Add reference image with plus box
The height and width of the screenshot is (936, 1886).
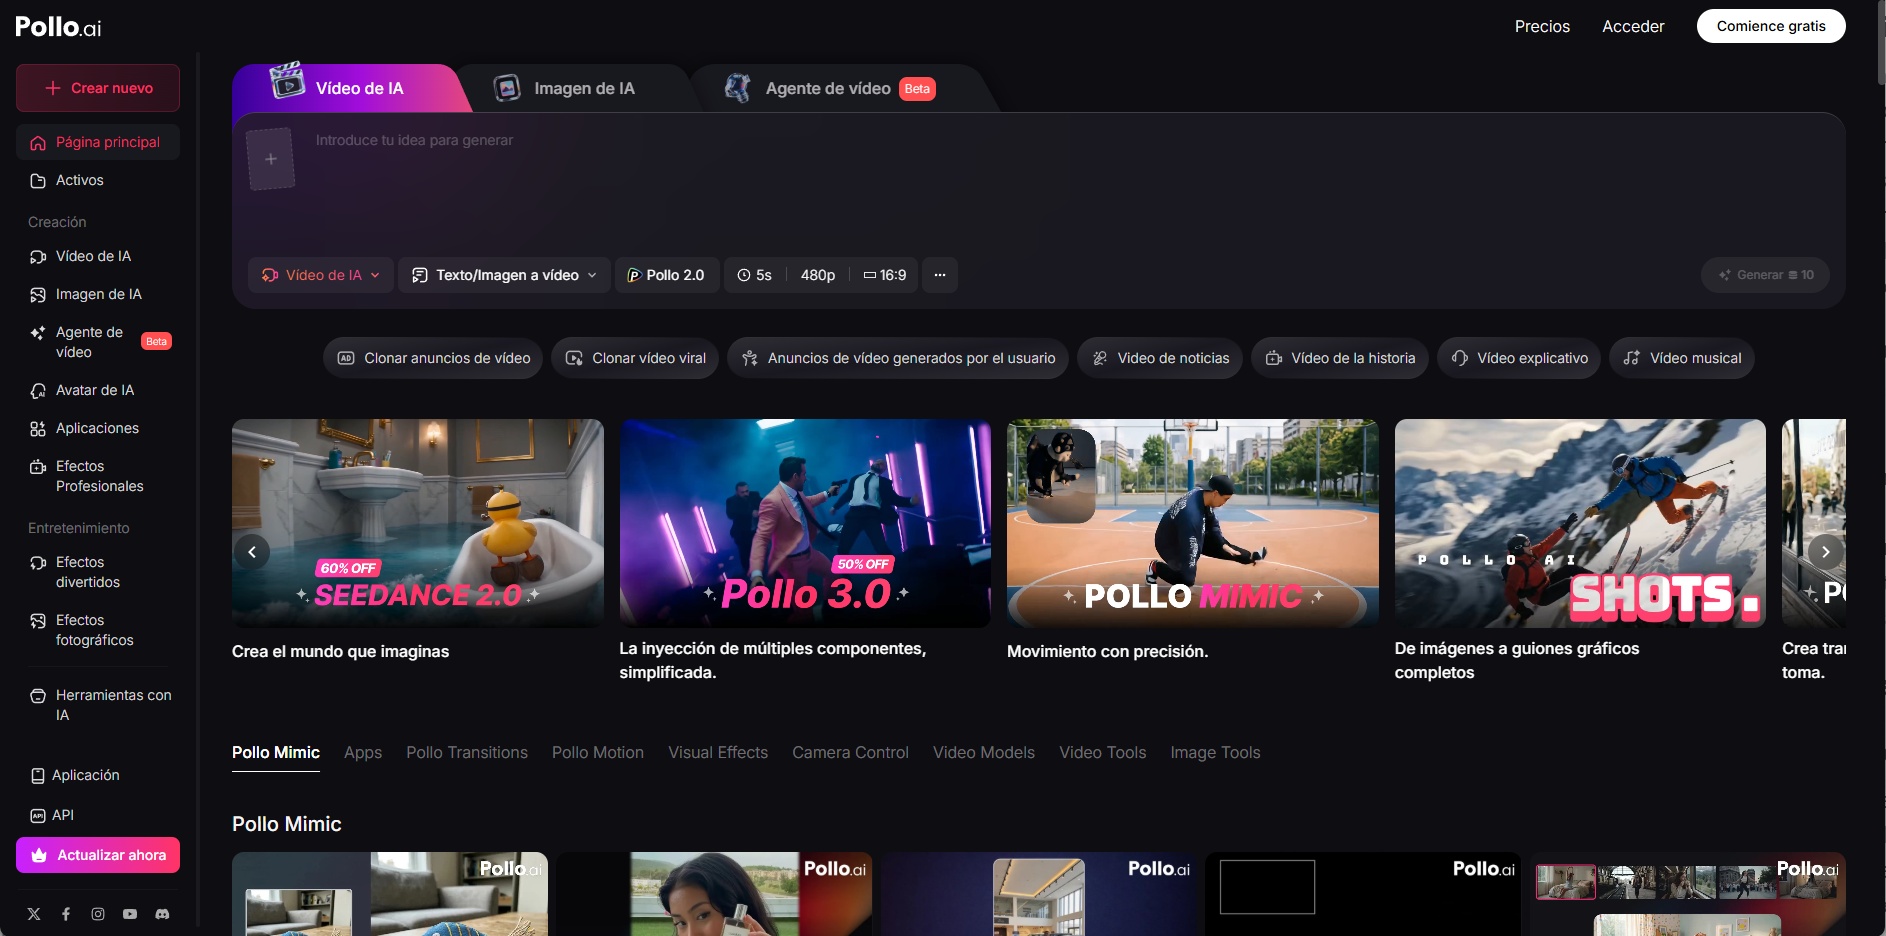pos(270,159)
